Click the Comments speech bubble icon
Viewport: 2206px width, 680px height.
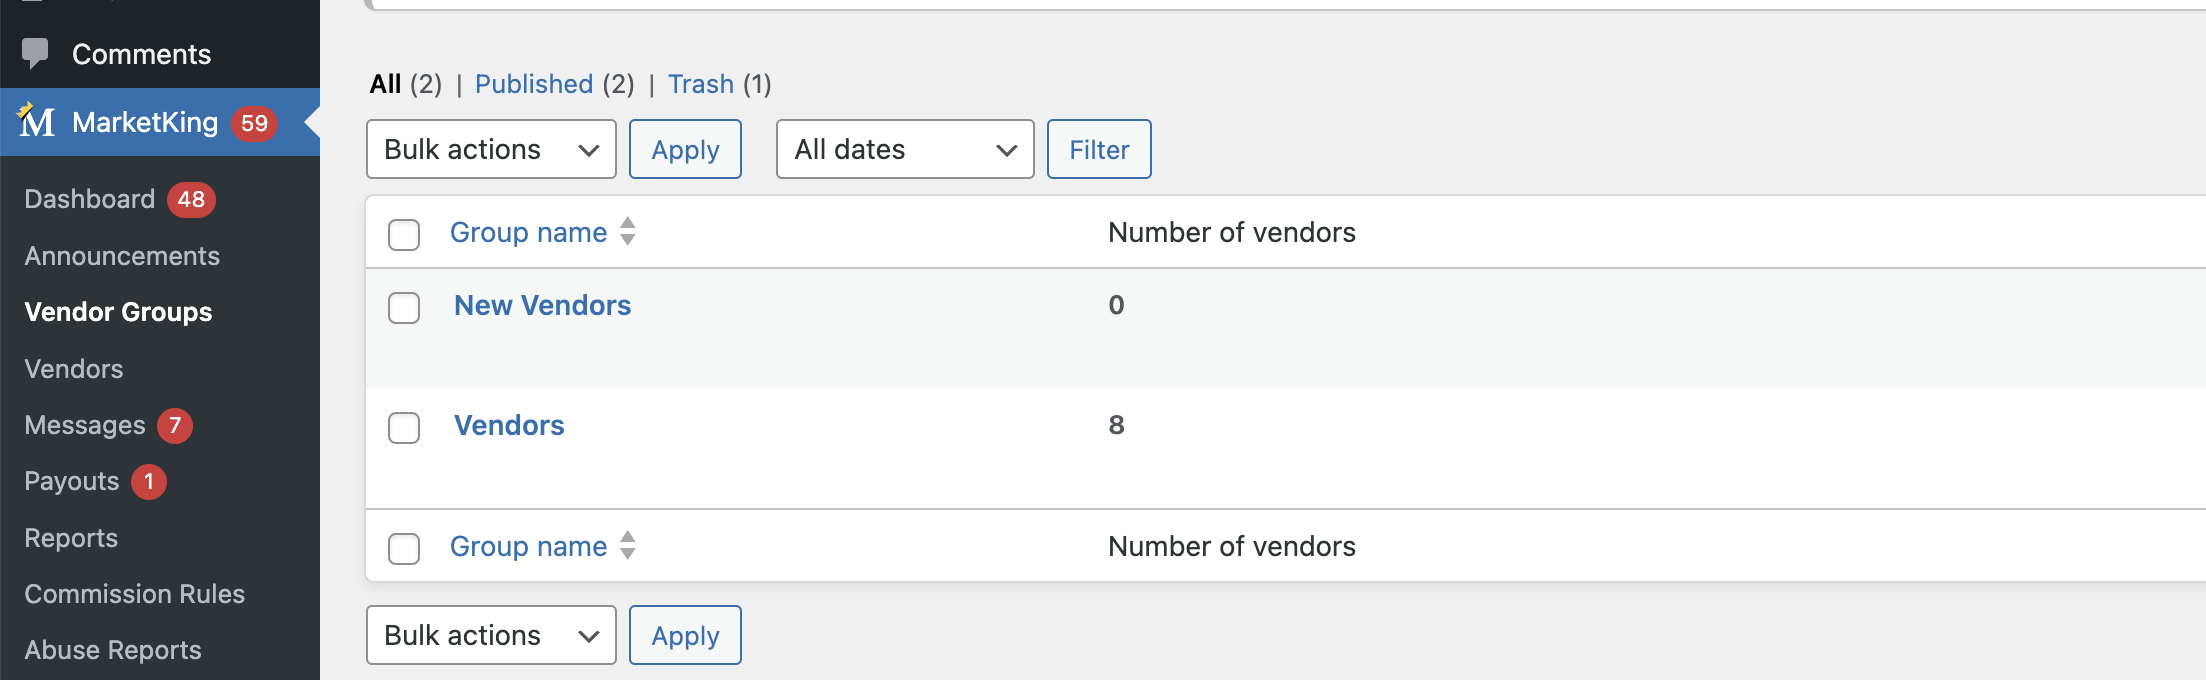(x=35, y=53)
